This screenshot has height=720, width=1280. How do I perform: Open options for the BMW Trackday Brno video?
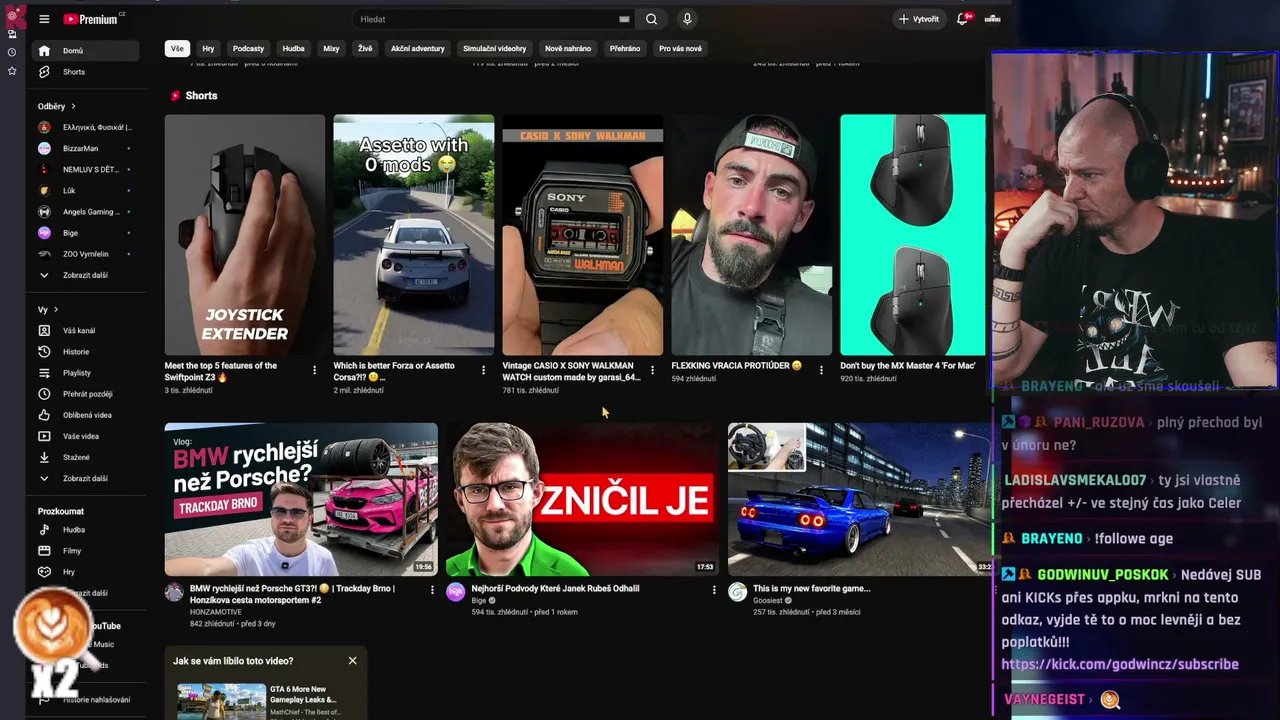pyautogui.click(x=432, y=590)
